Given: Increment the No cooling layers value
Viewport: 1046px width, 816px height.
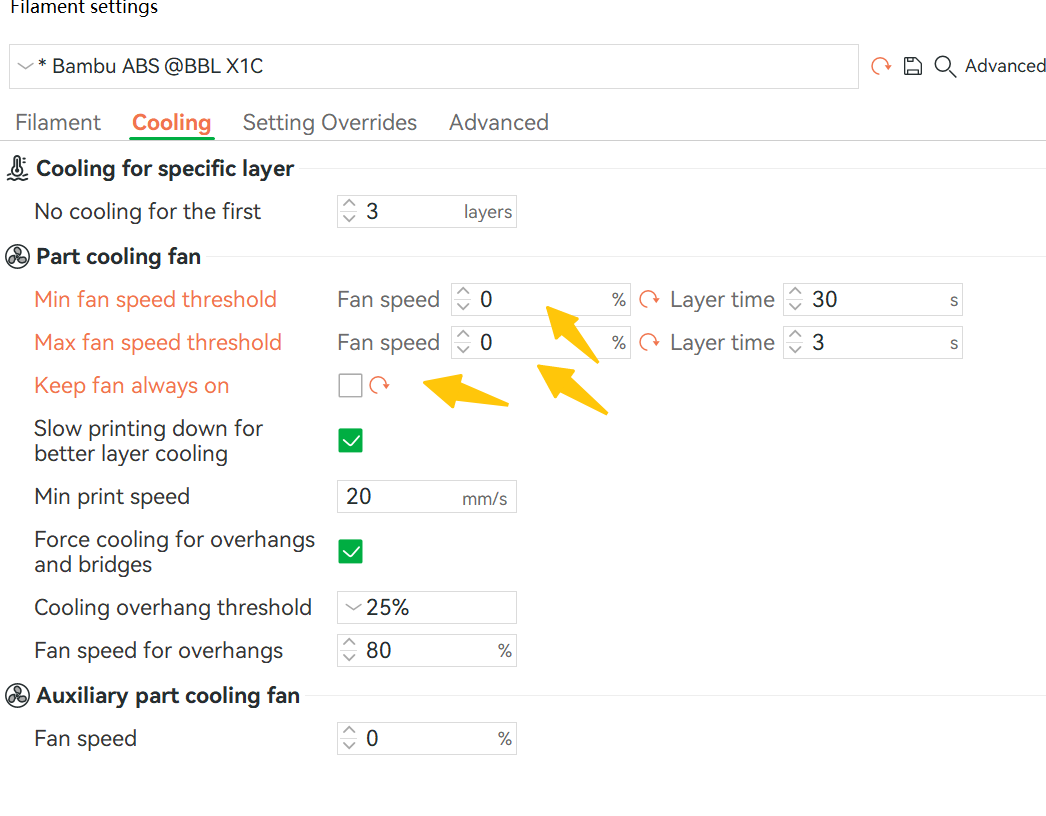Looking at the screenshot, I should (349, 205).
